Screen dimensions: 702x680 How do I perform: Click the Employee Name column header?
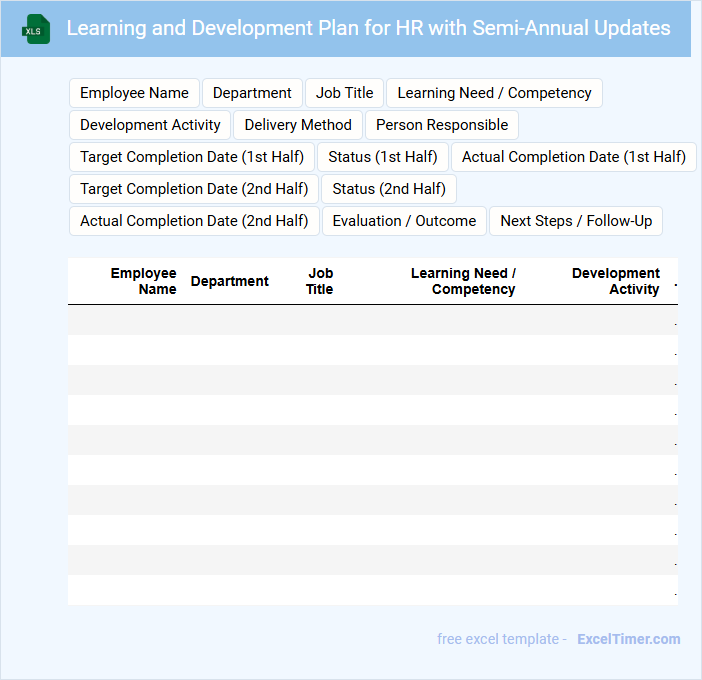click(x=143, y=281)
